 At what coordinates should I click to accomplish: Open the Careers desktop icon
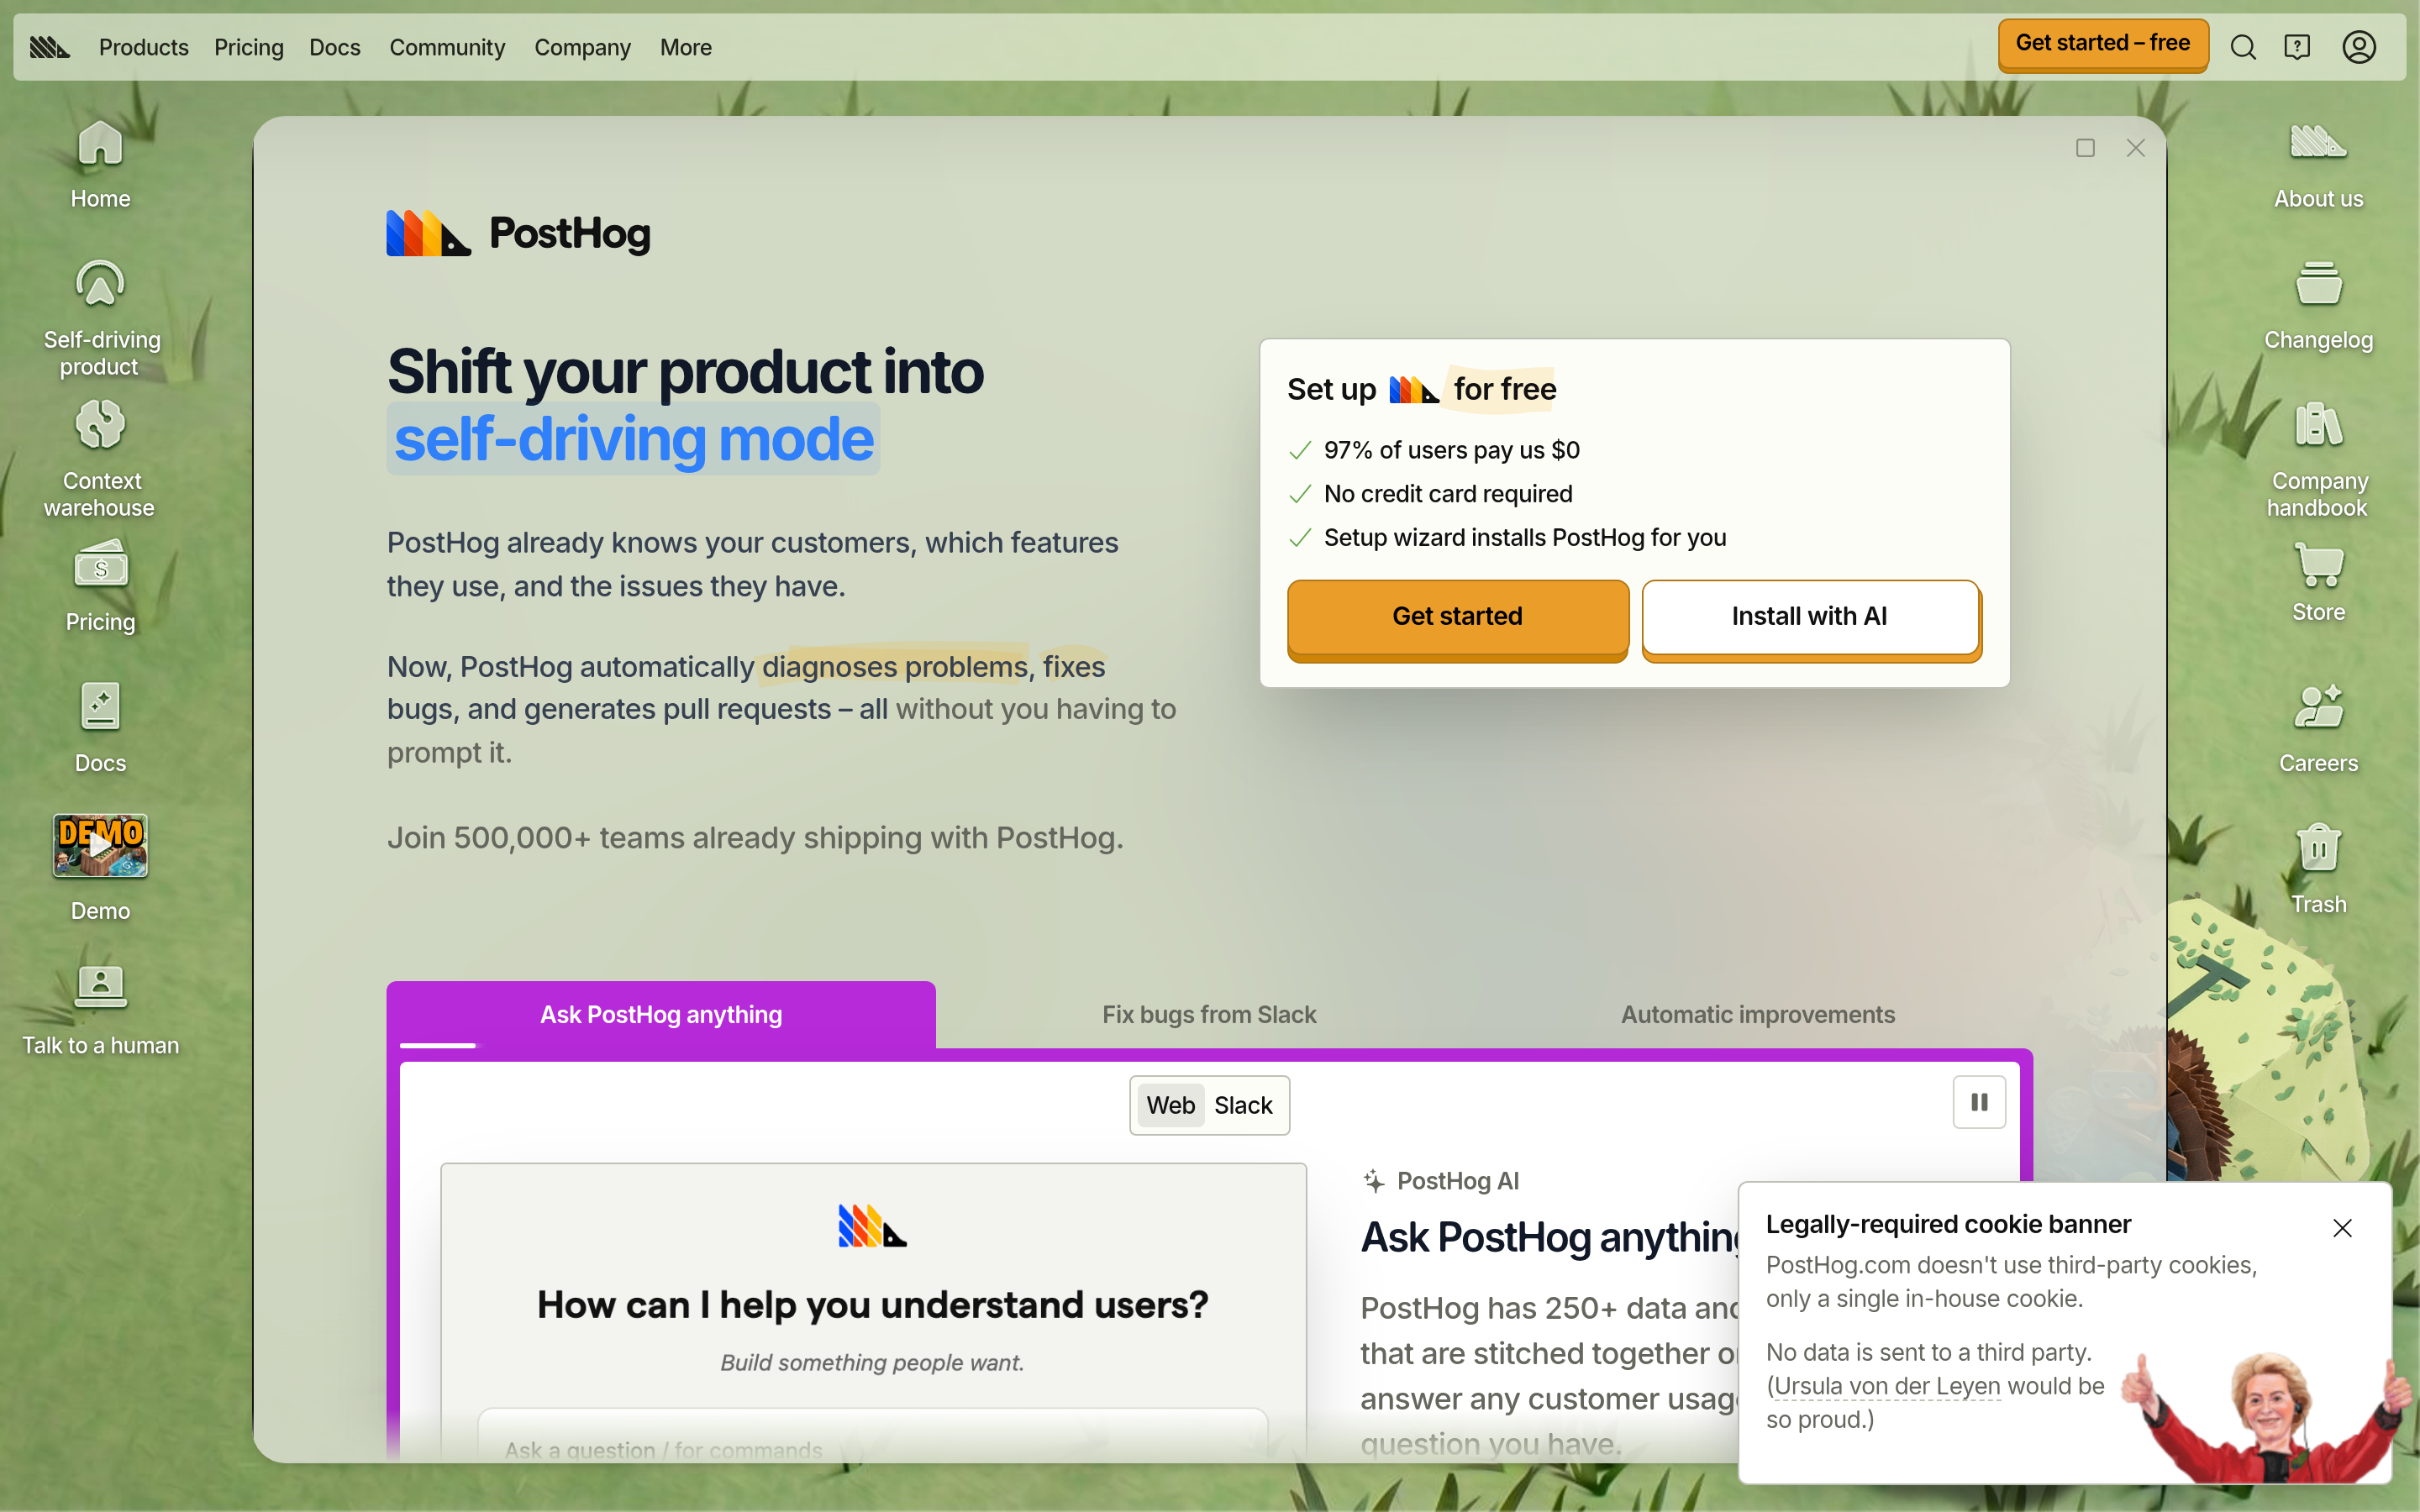(x=2318, y=728)
